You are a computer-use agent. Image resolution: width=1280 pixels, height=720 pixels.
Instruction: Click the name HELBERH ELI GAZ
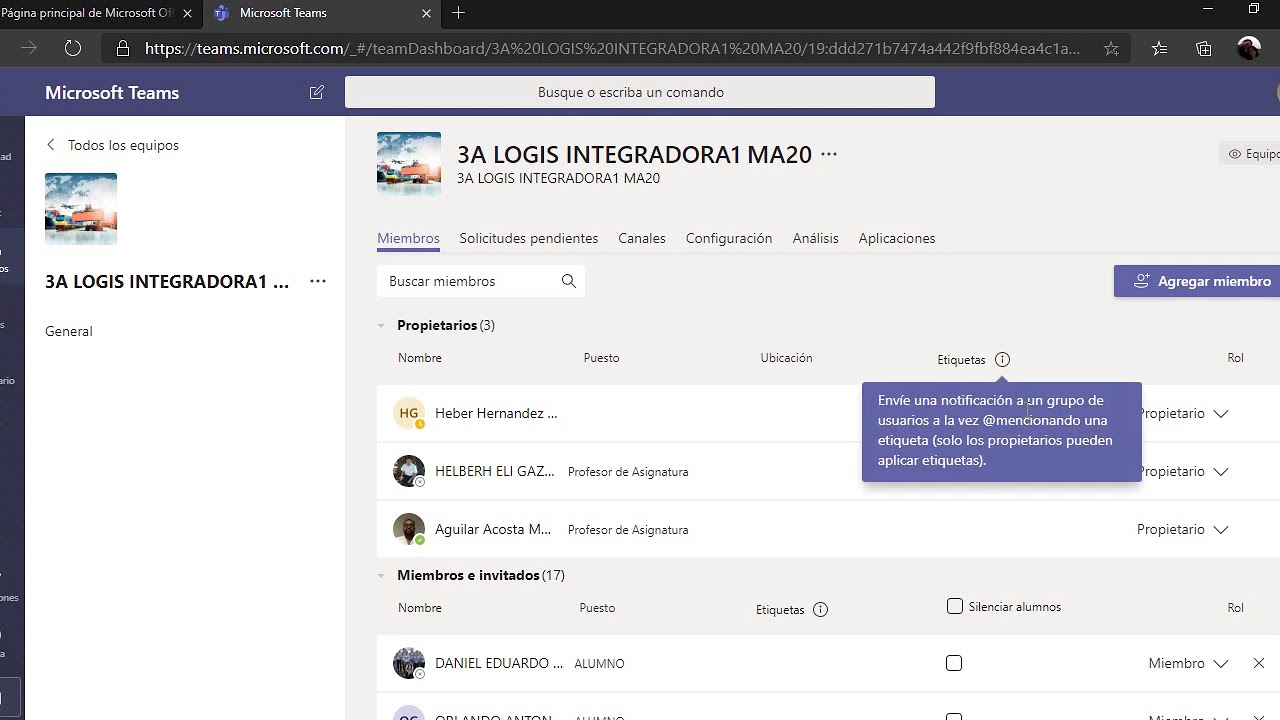coord(495,471)
